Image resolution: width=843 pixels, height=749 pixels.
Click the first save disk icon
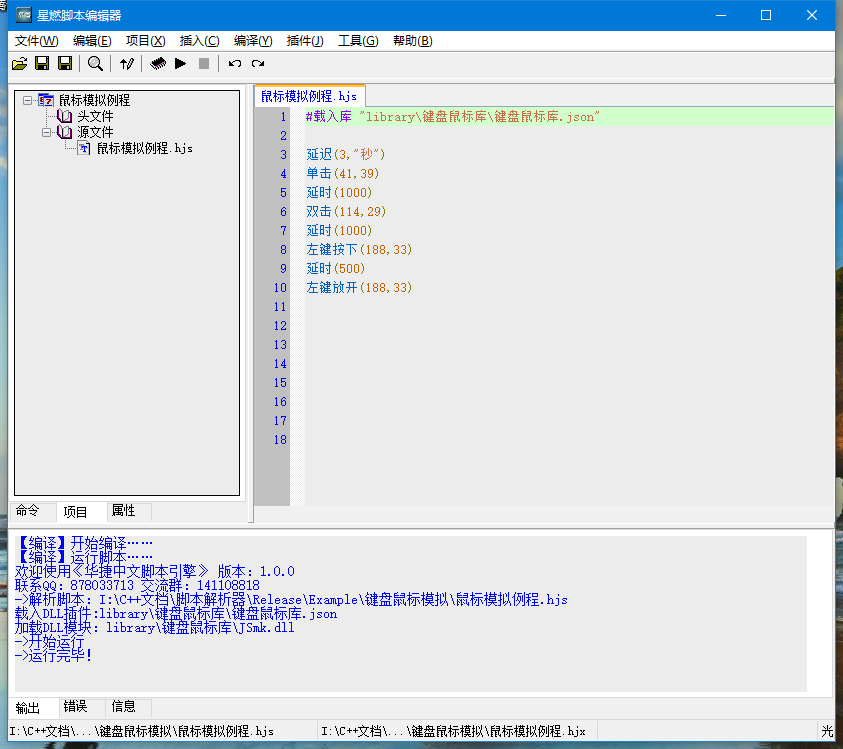tap(42, 64)
